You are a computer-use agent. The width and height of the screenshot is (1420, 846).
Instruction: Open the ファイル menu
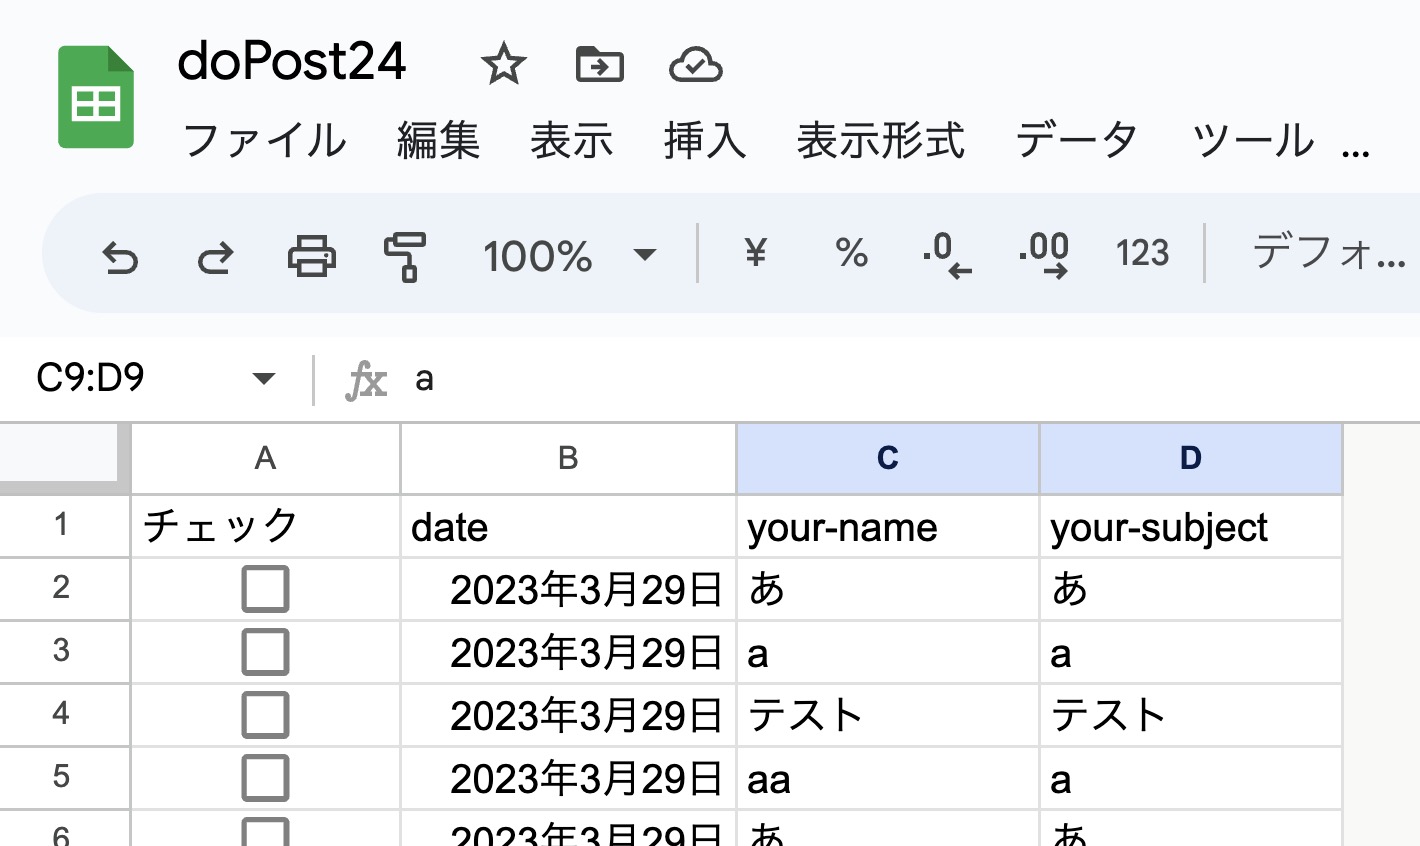click(x=264, y=141)
